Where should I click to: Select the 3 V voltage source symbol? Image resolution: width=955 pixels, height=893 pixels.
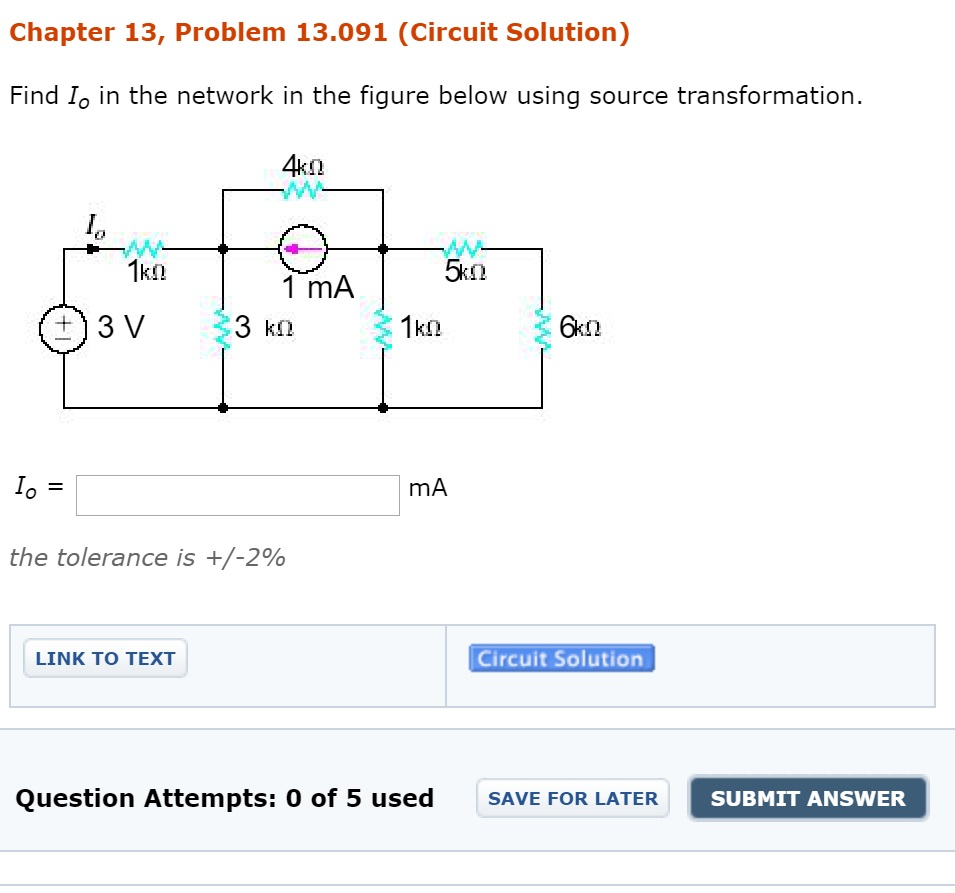(63, 328)
